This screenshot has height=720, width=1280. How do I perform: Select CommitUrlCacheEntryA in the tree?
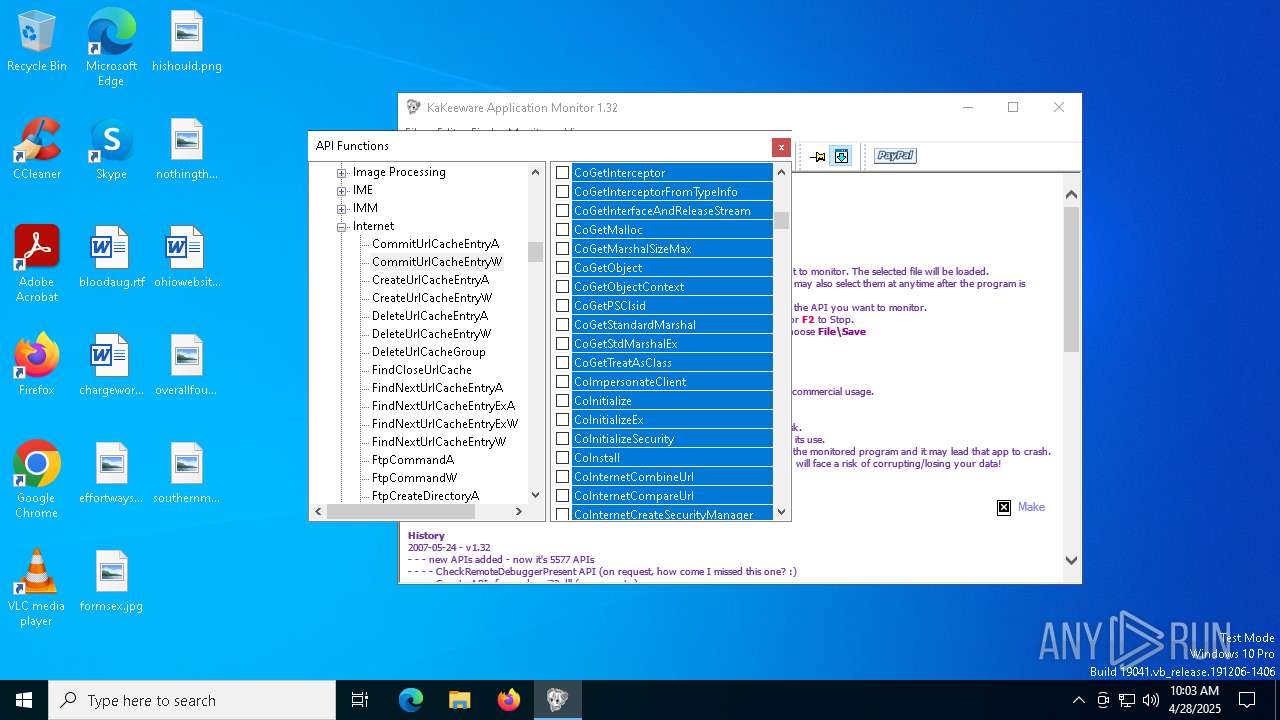pos(435,244)
